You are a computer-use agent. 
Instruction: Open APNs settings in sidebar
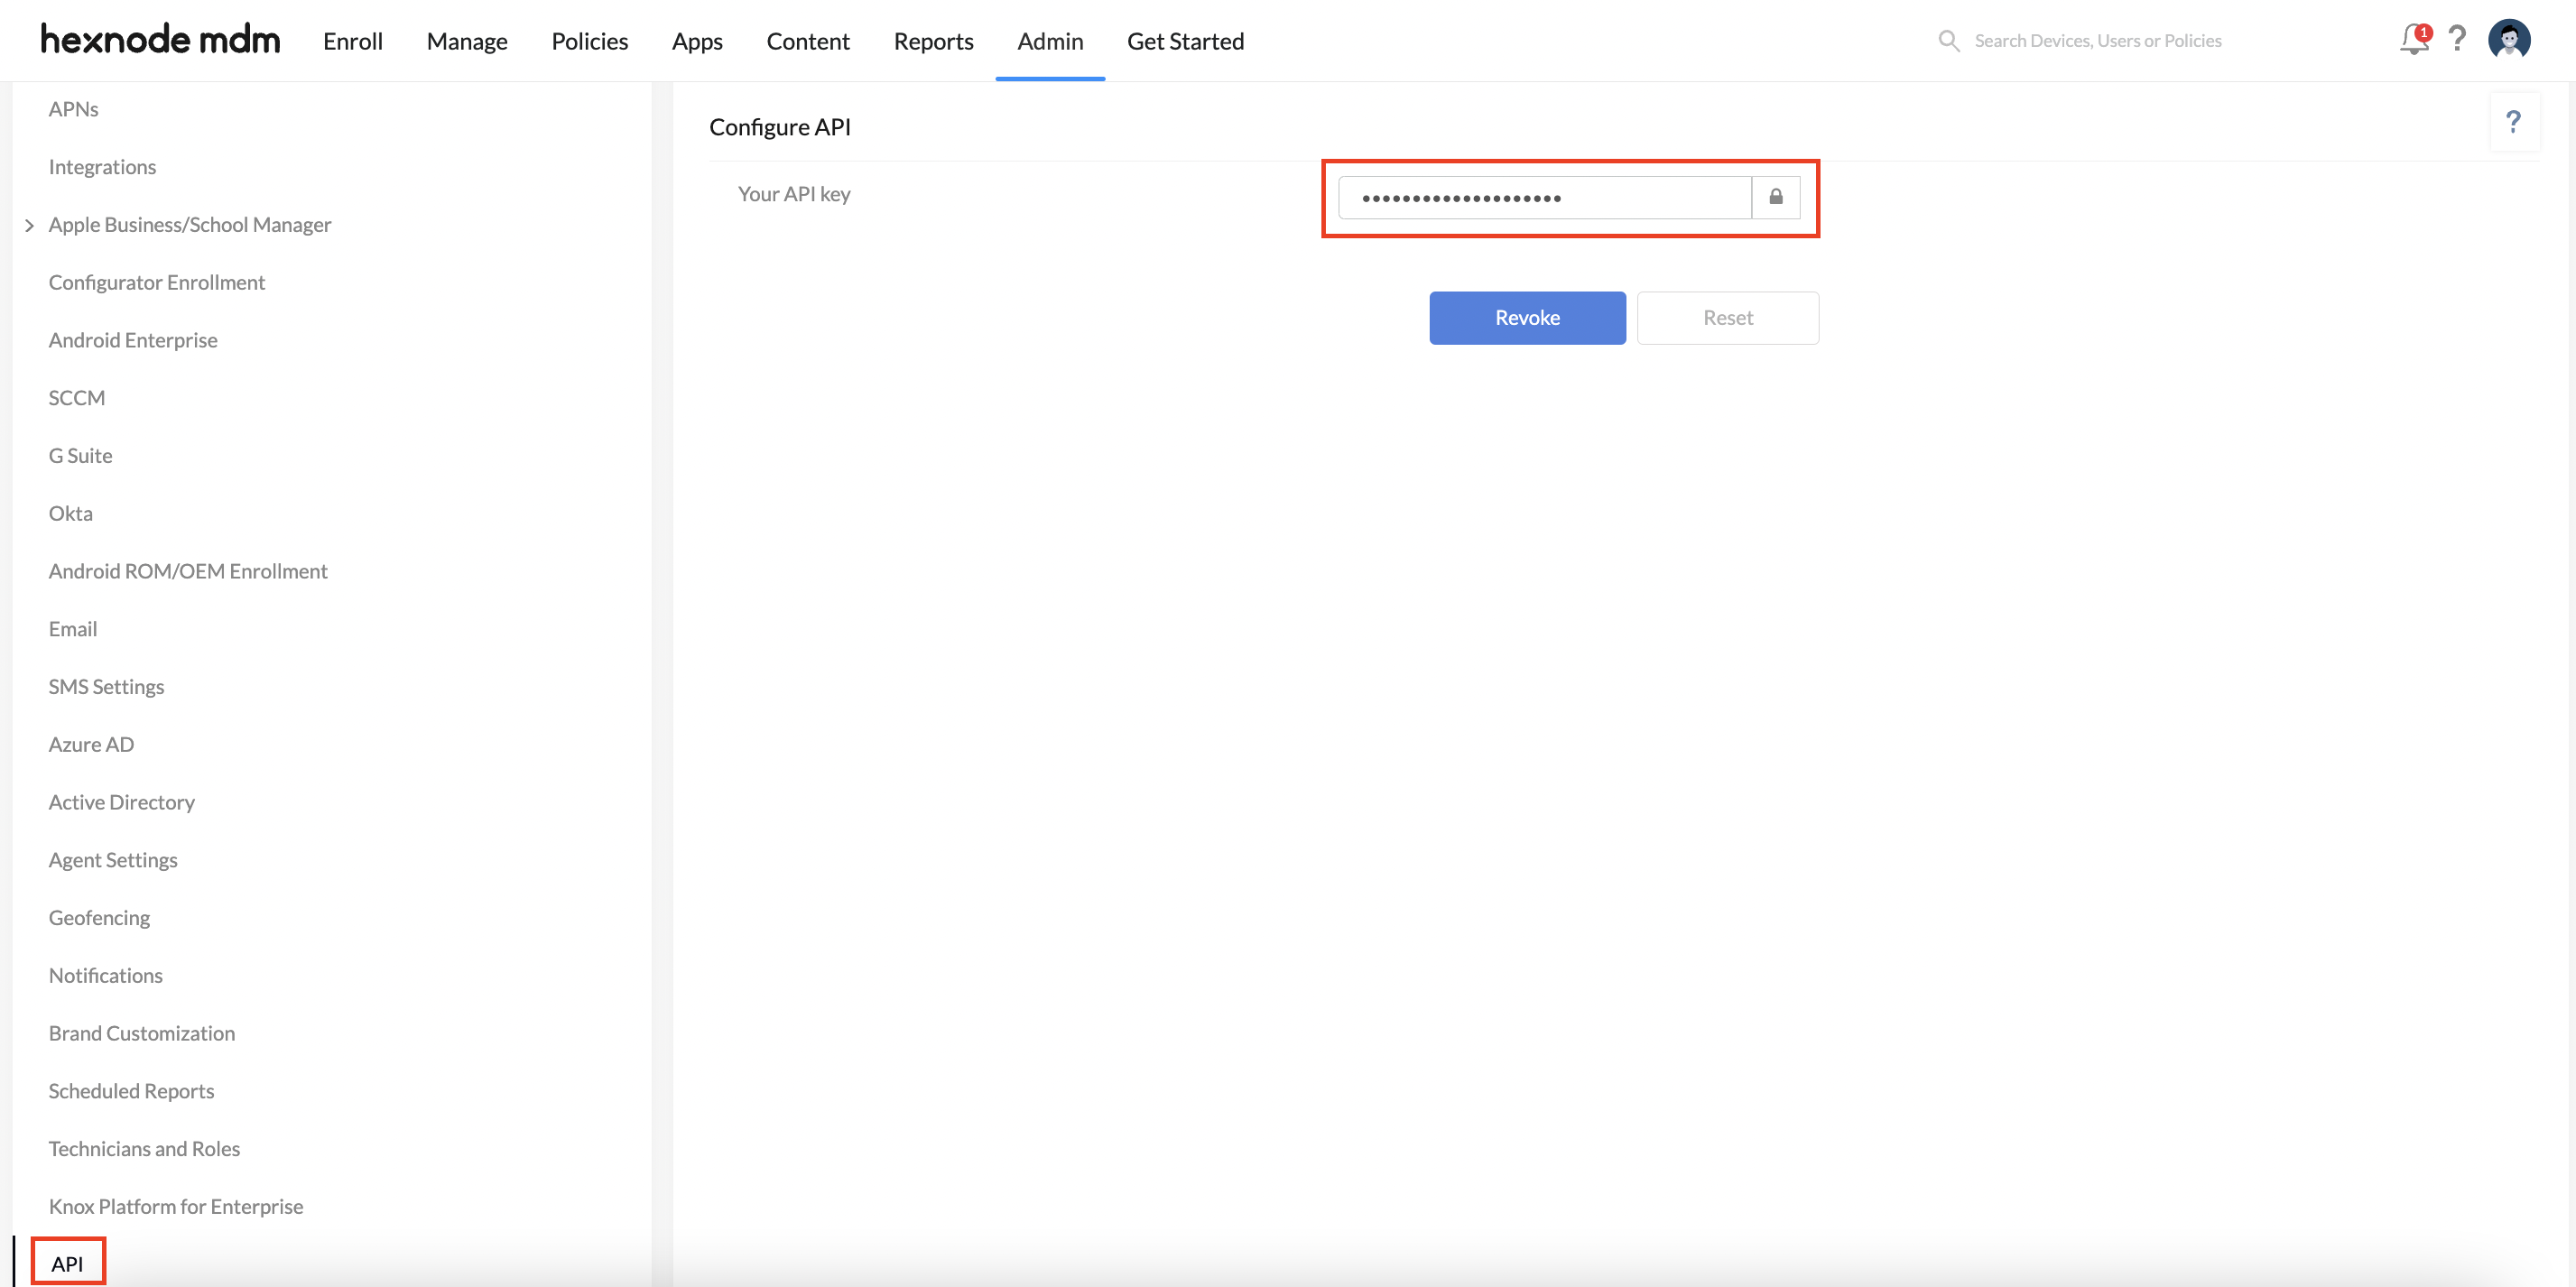(74, 109)
